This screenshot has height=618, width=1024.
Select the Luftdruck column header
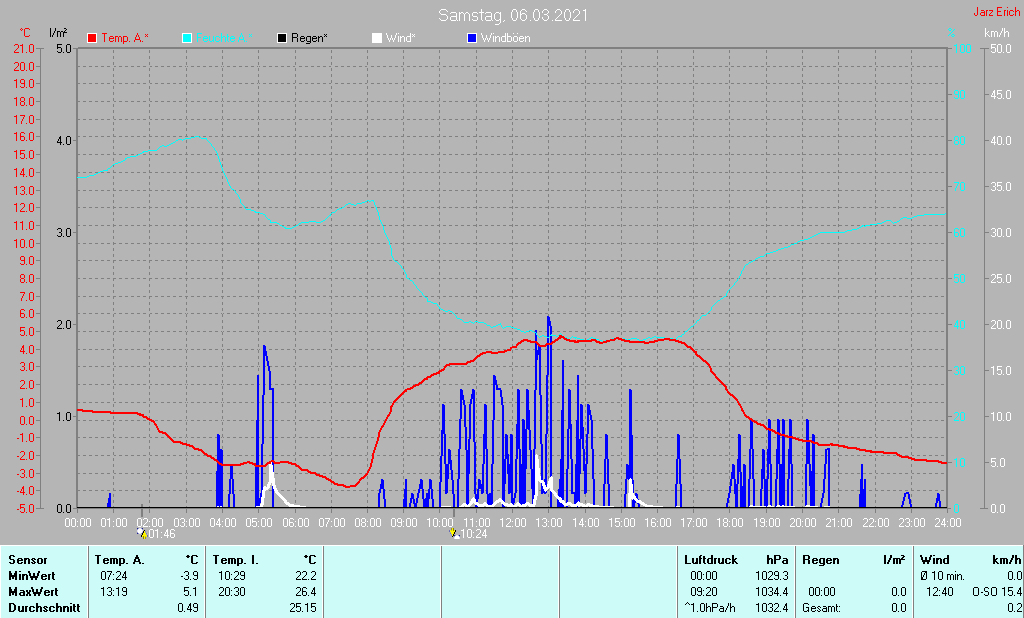click(710, 560)
